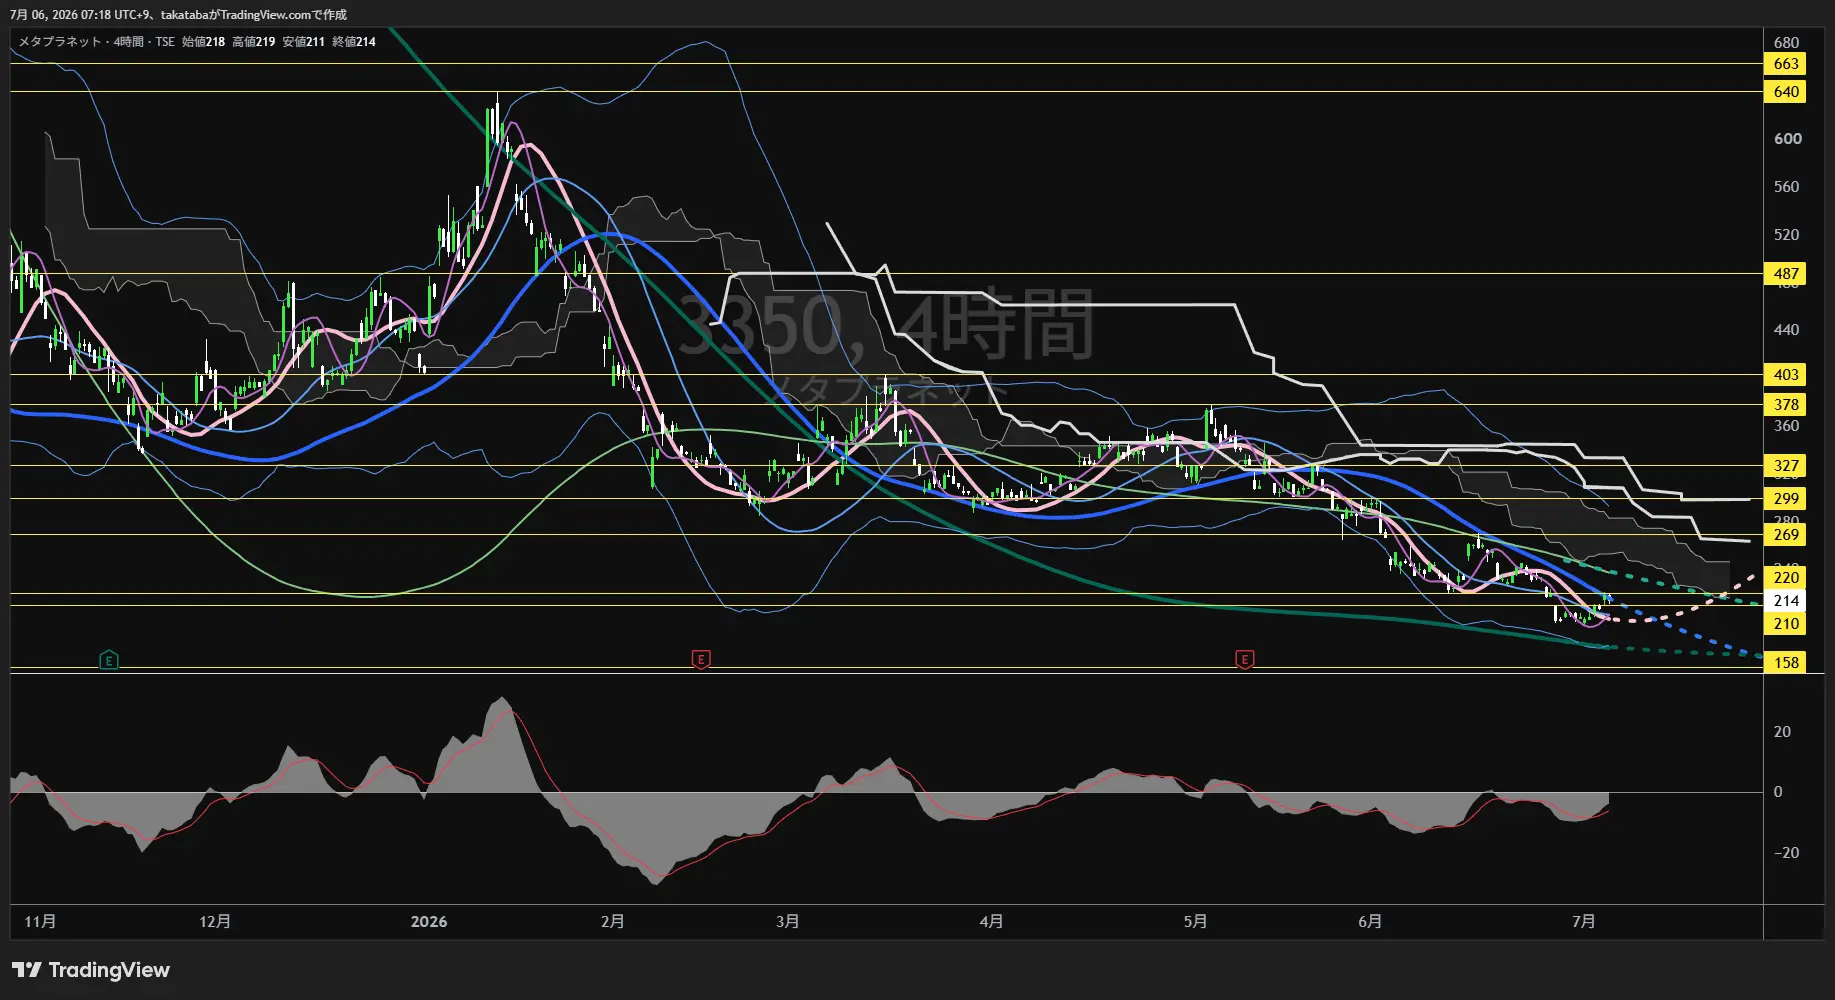
Task: Select the 663 yellow price label
Action: [1786, 64]
